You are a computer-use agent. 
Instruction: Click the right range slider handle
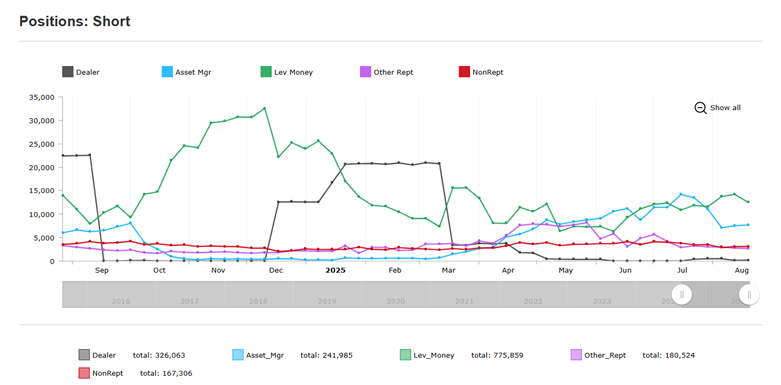749,294
